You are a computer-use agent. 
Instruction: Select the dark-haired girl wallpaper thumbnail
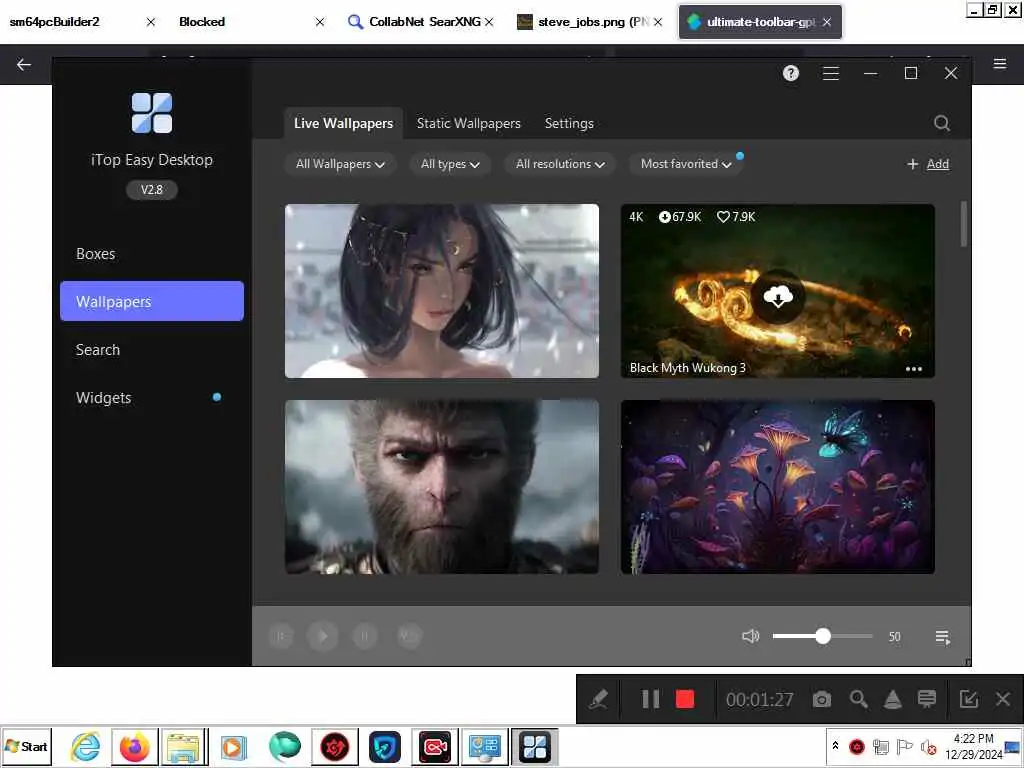pyautogui.click(x=441, y=291)
